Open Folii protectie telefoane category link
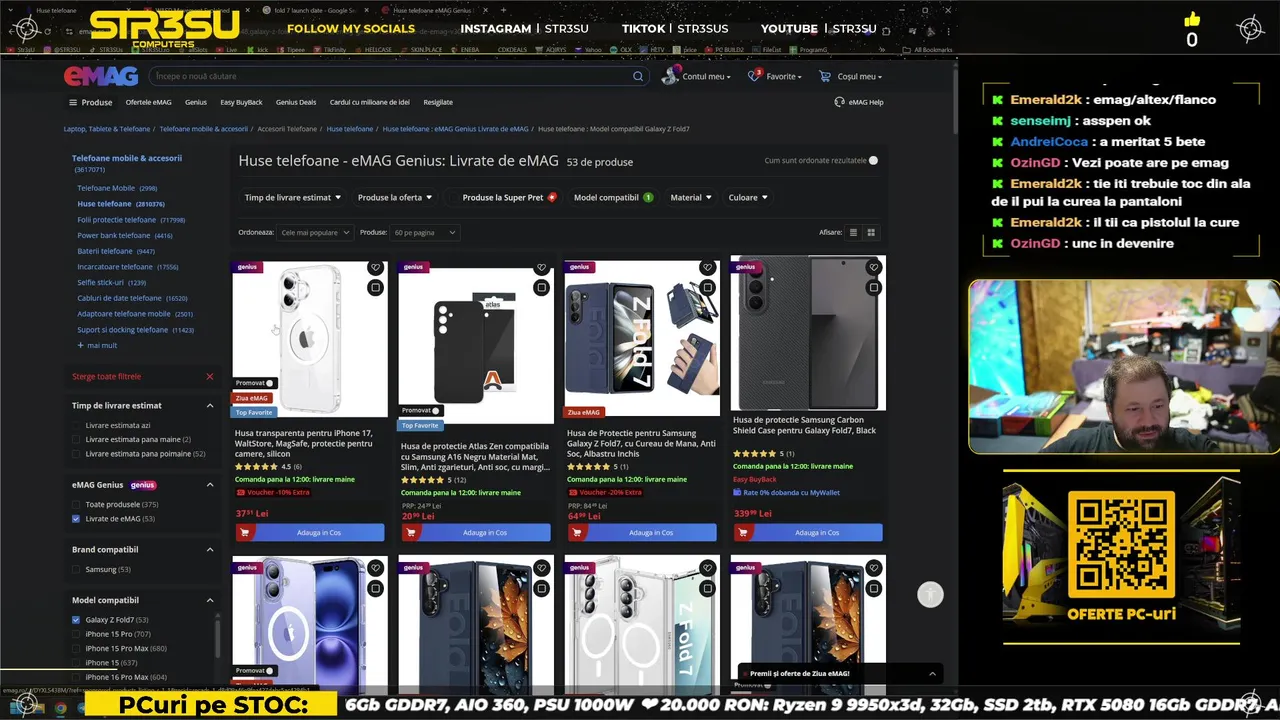This screenshot has width=1280, height=720. [117, 219]
